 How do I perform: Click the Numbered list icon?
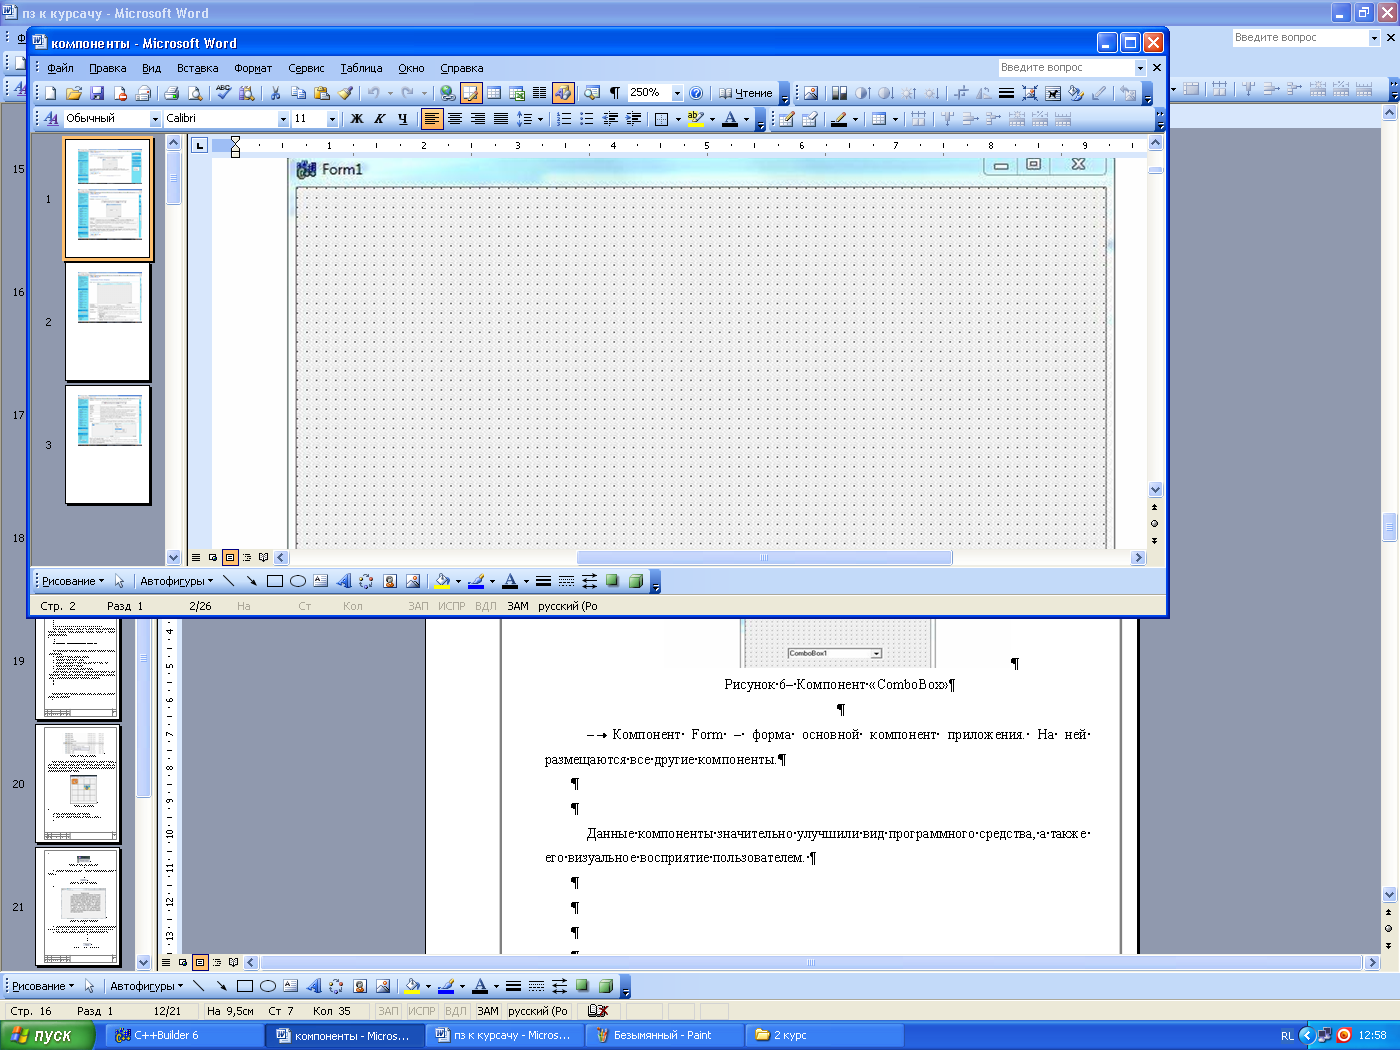[564, 118]
